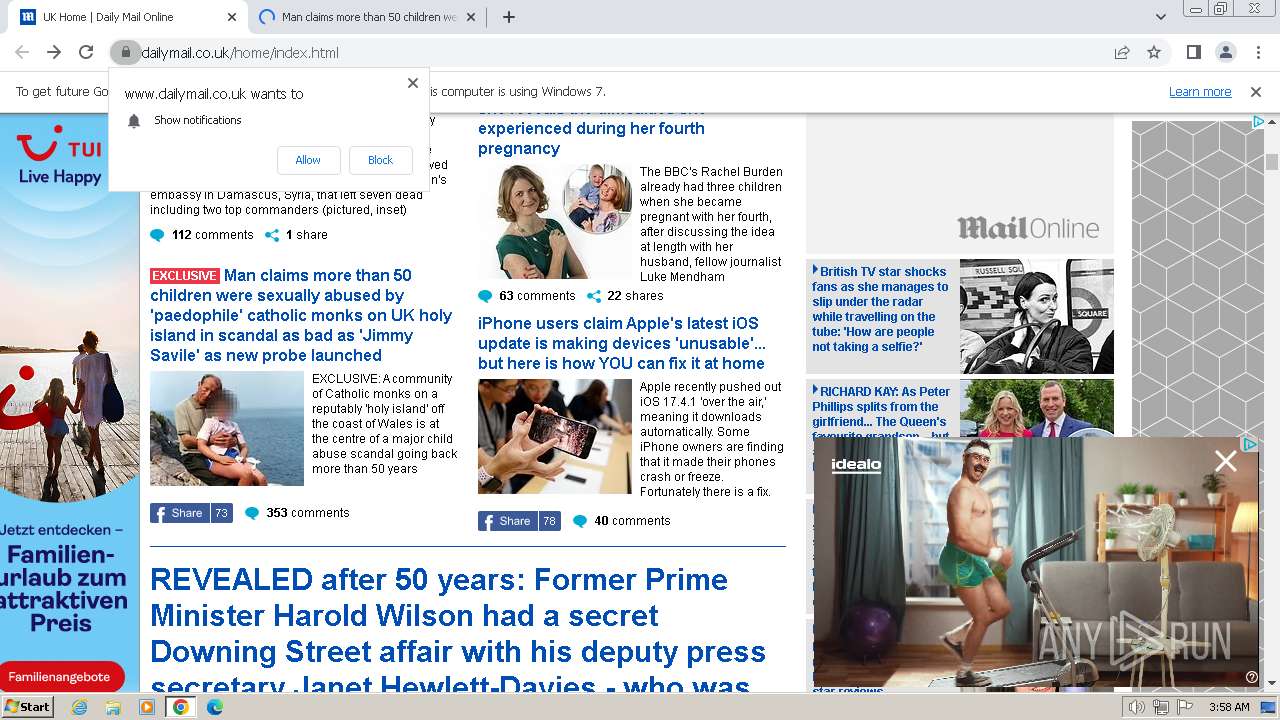
Task: Click the Chrome taskbar icon
Action: tap(180, 707)
